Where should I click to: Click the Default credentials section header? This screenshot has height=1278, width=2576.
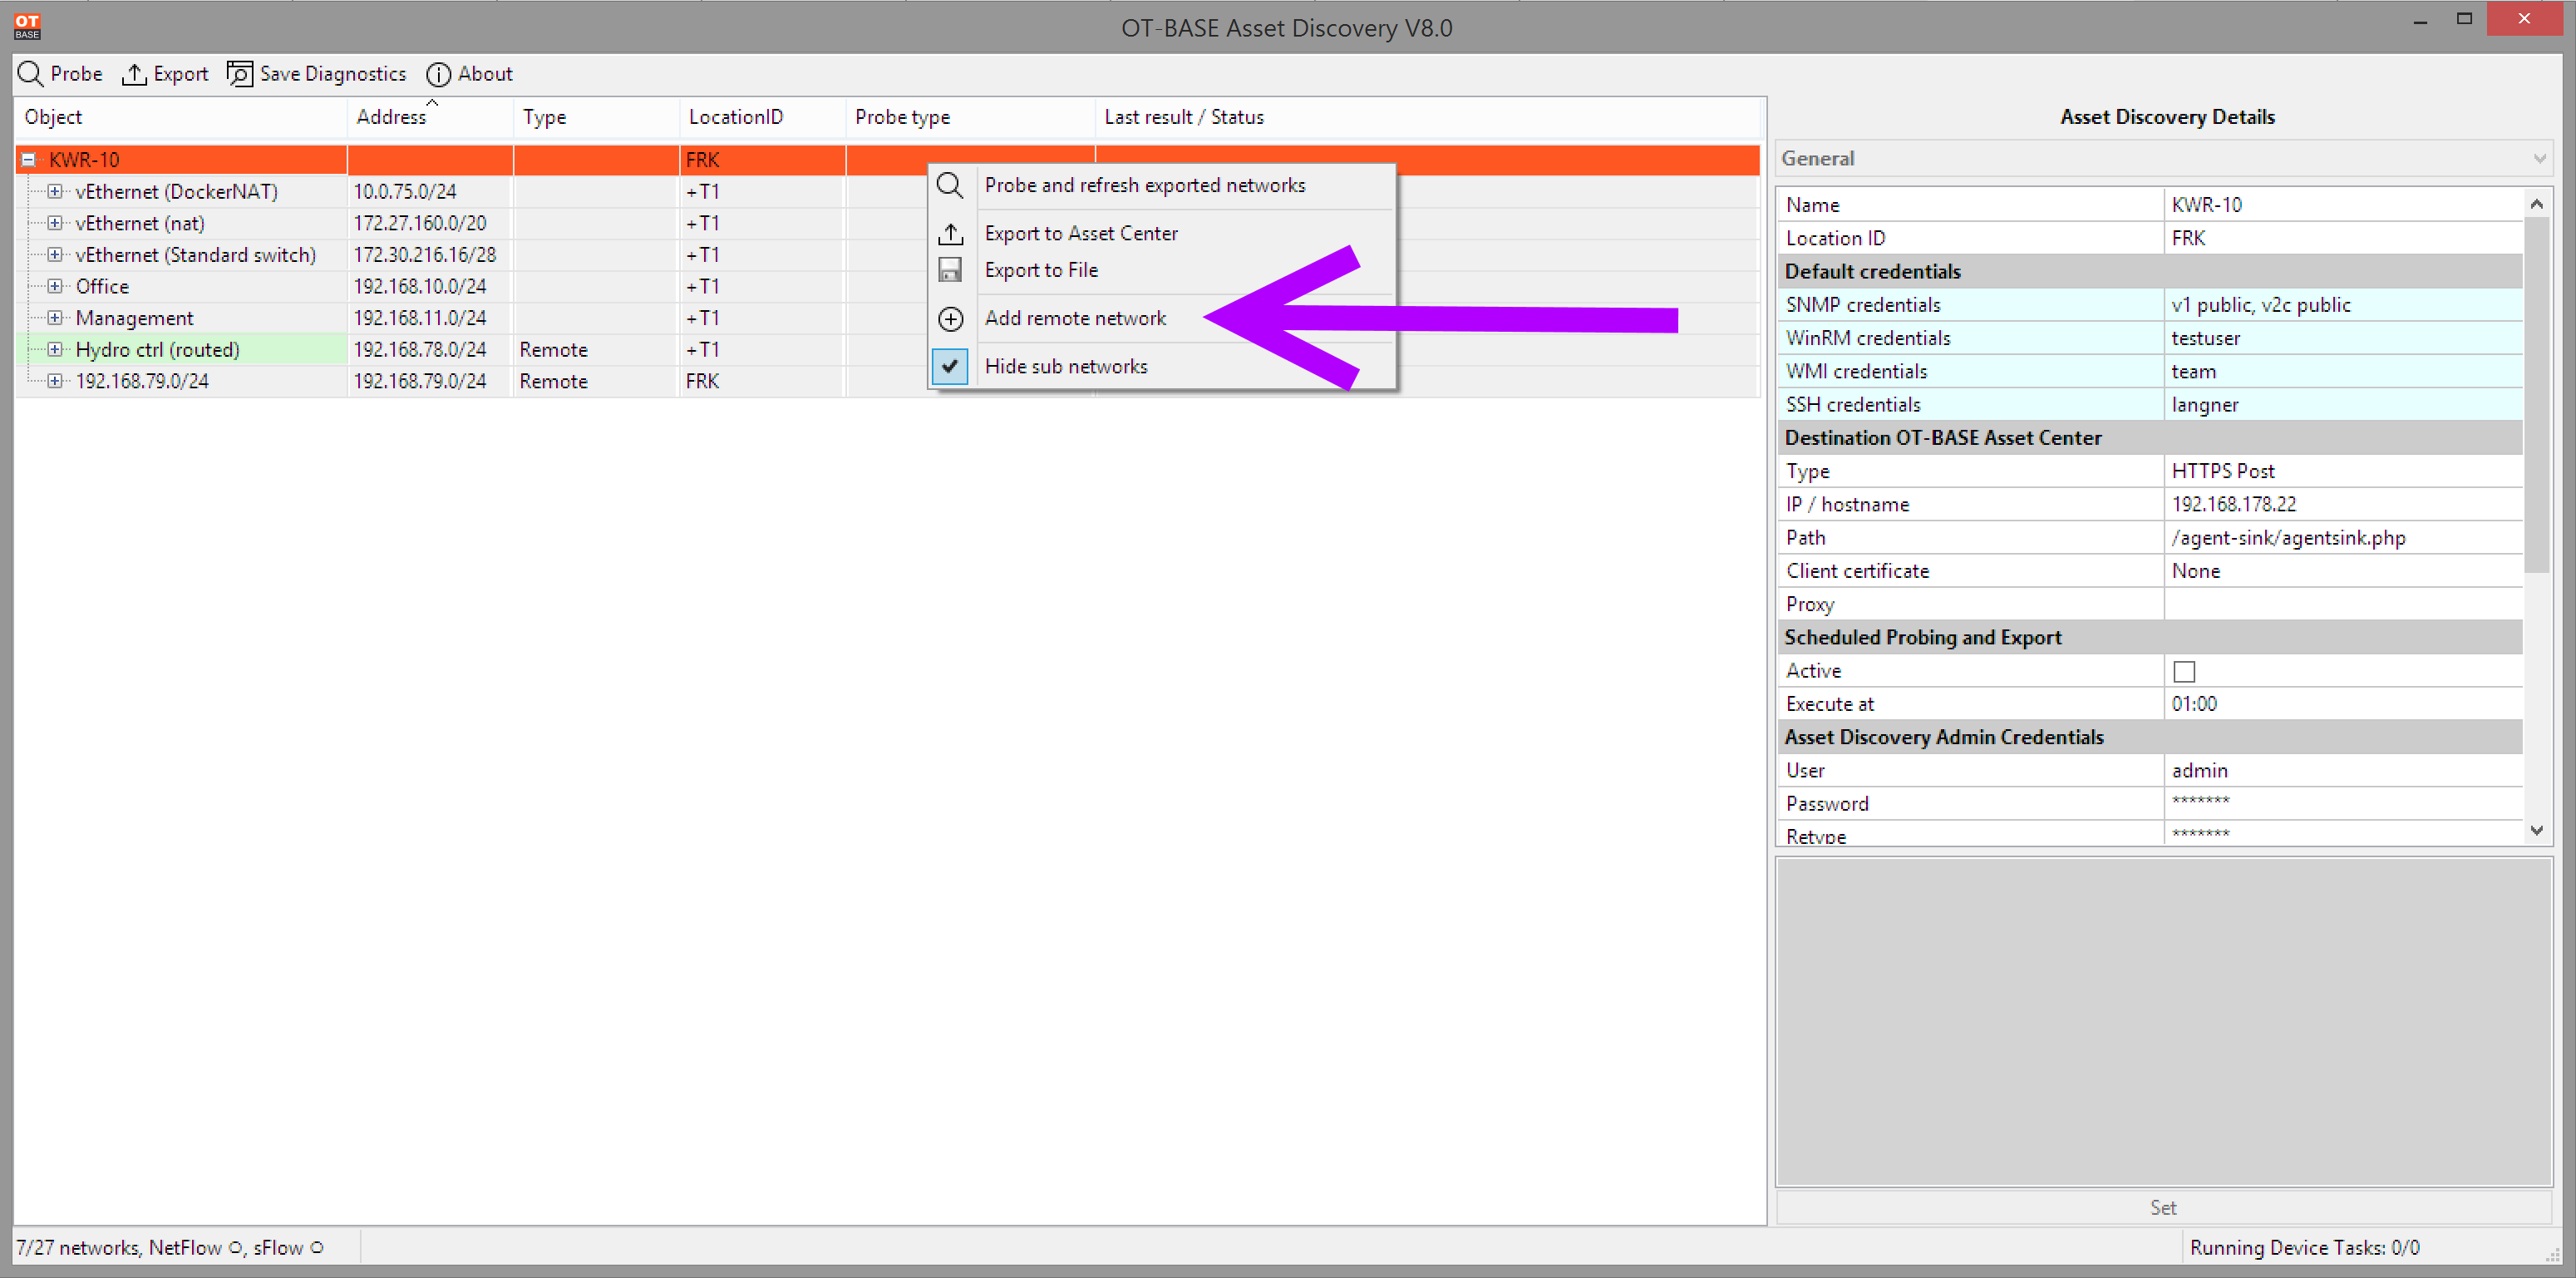click(2149, 271)
